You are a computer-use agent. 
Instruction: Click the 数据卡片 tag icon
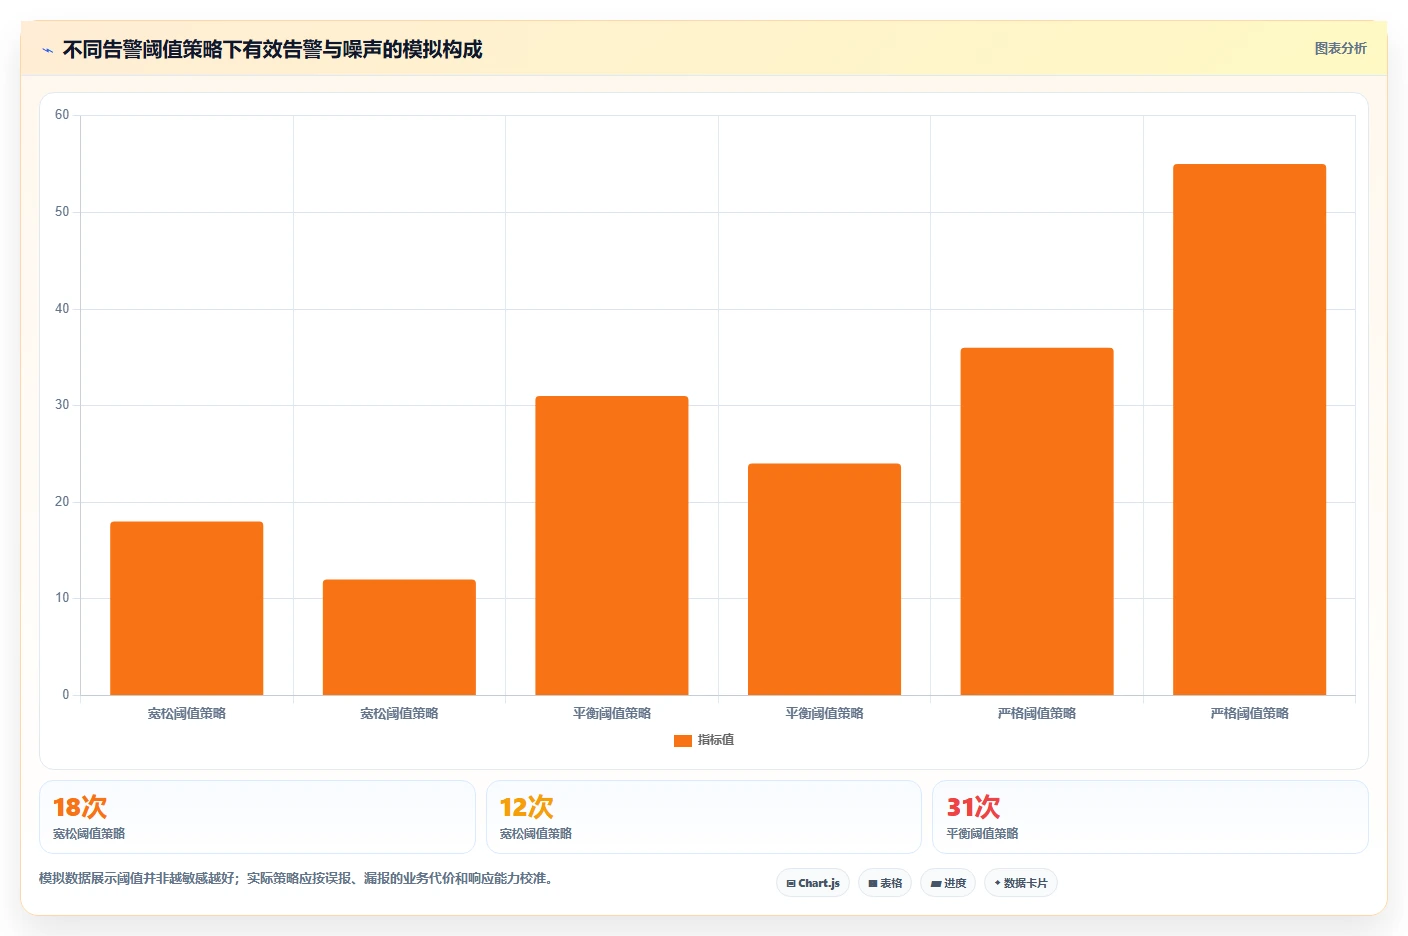998,883
